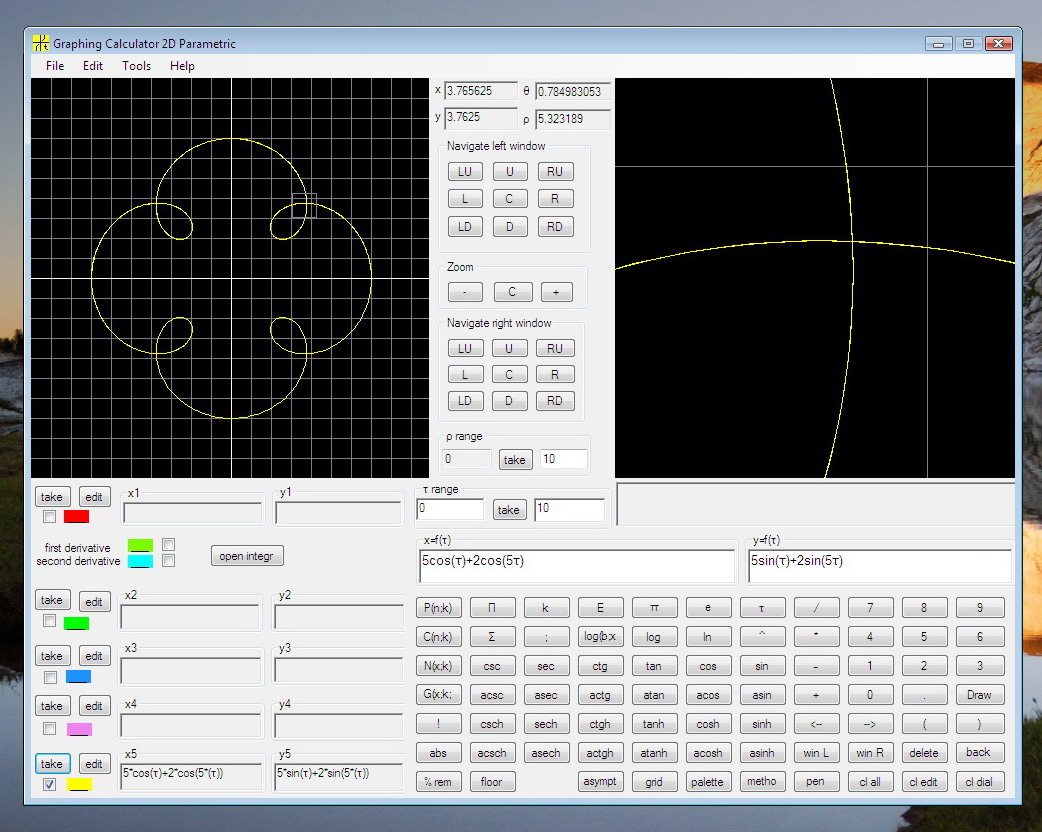Click U in Navigate right window
1042x832 pixels.
509,348
